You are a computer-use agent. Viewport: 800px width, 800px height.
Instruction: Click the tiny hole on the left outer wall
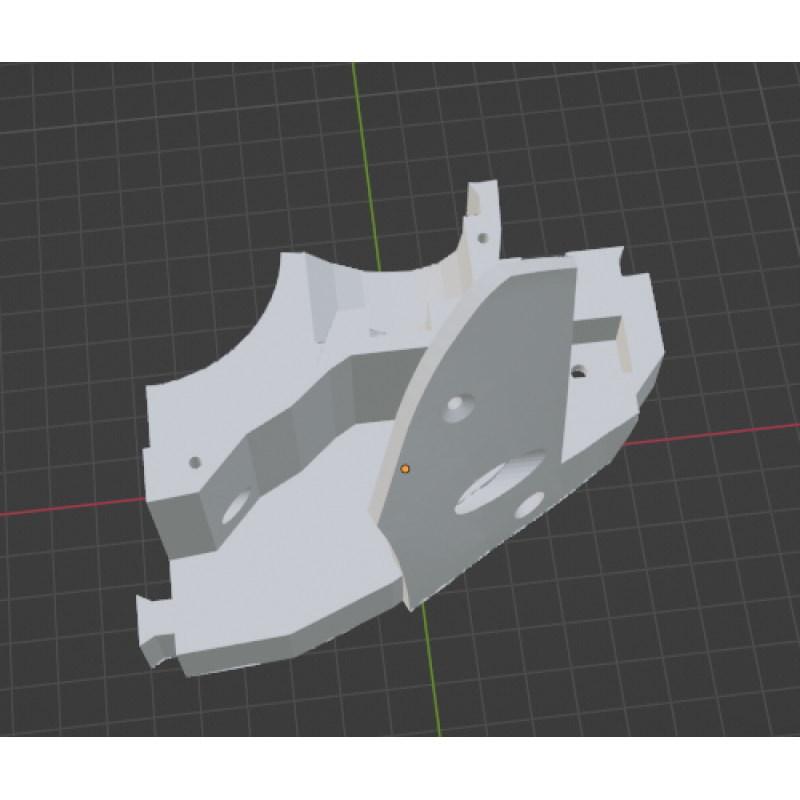(195, 462)
